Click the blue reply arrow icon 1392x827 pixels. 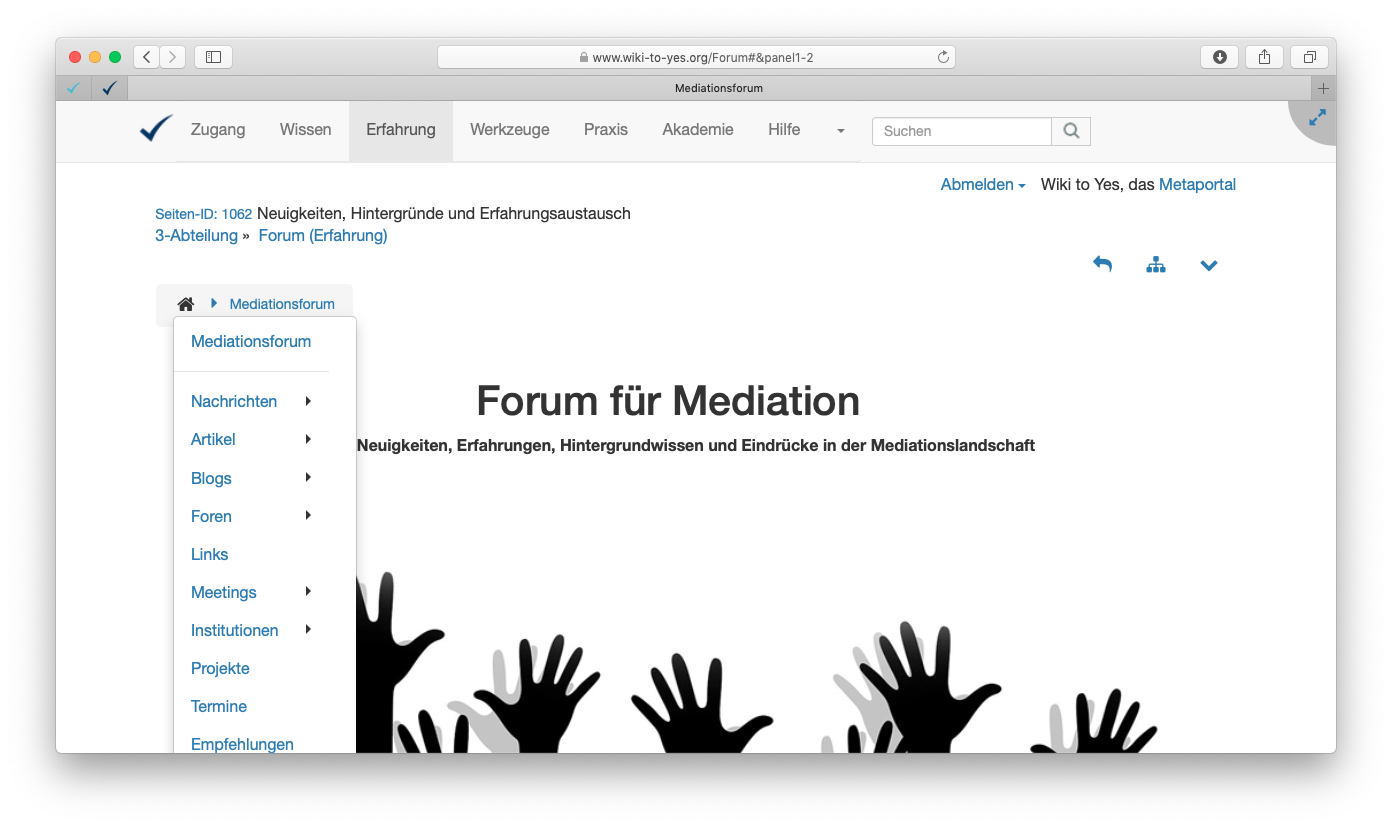(x=1102, y=264)
